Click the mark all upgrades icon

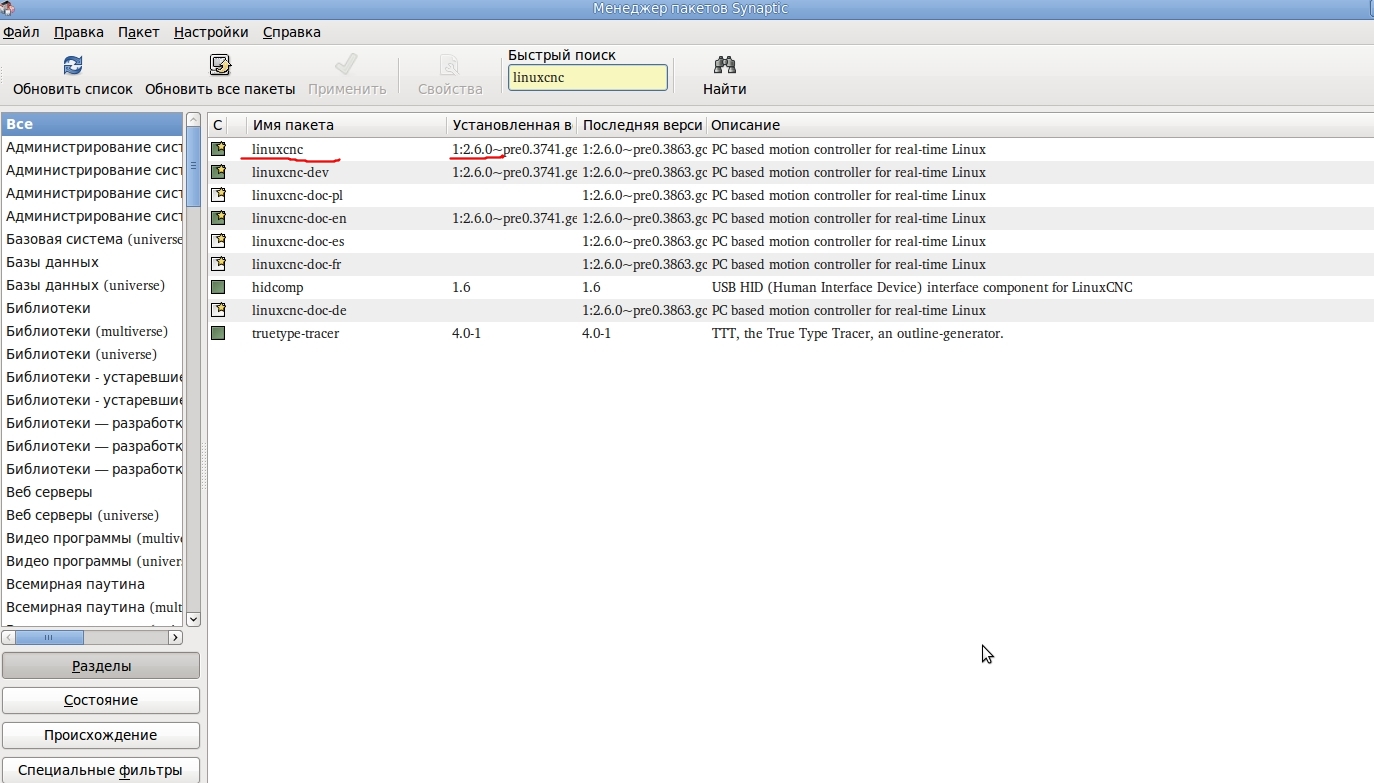[x=220, y=66]
